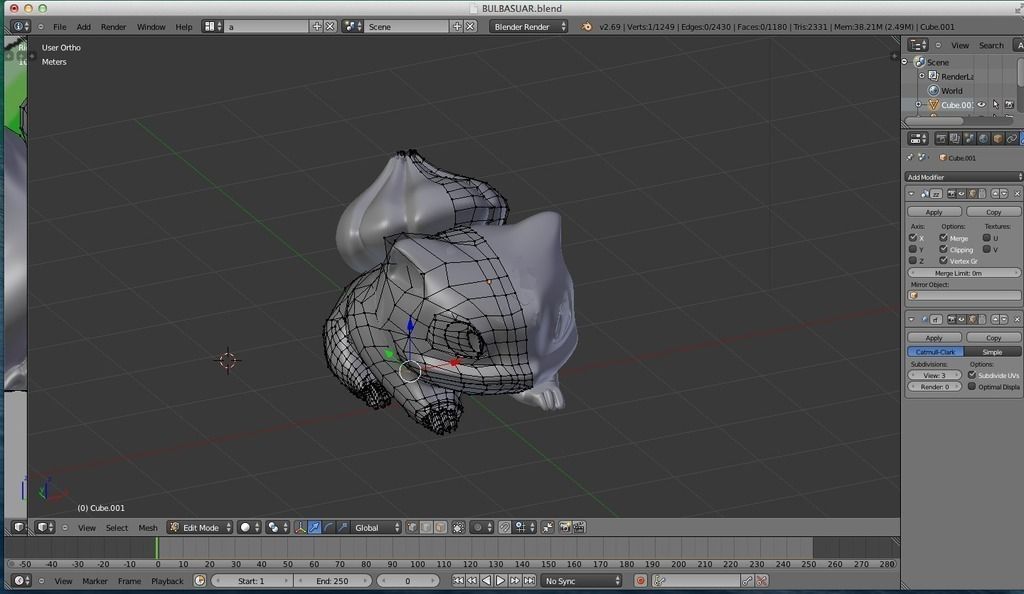Image resolution: width=1024 pixels, height=594 pixels.
Task: Open the Add menu
Action: (84, 27)
